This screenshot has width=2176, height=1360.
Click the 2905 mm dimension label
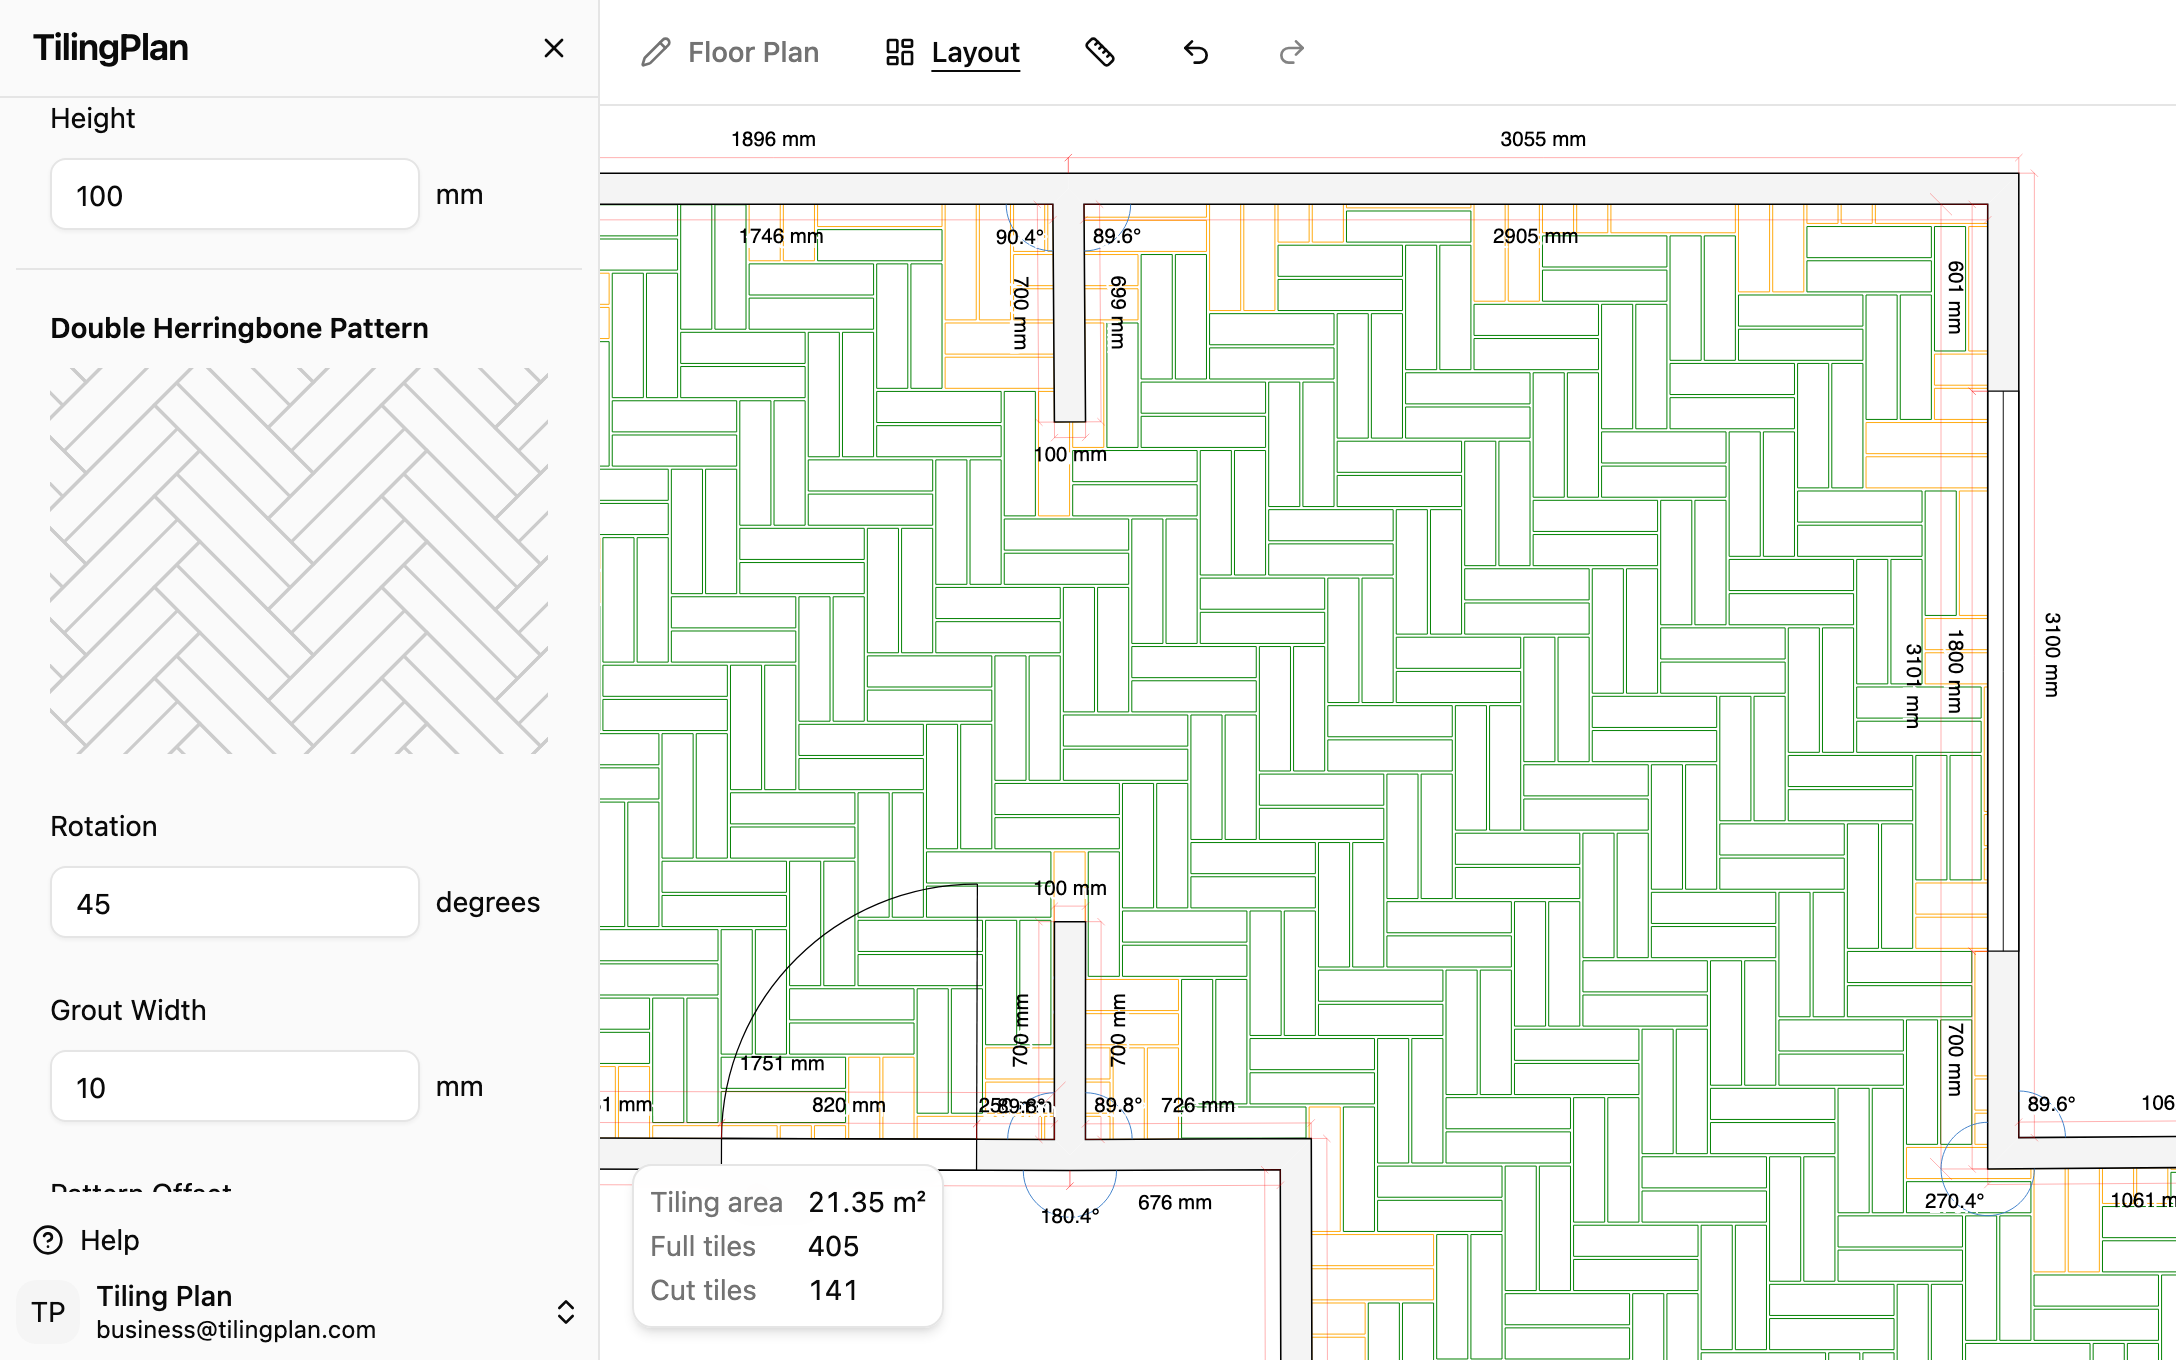(x=1535, y=236)
